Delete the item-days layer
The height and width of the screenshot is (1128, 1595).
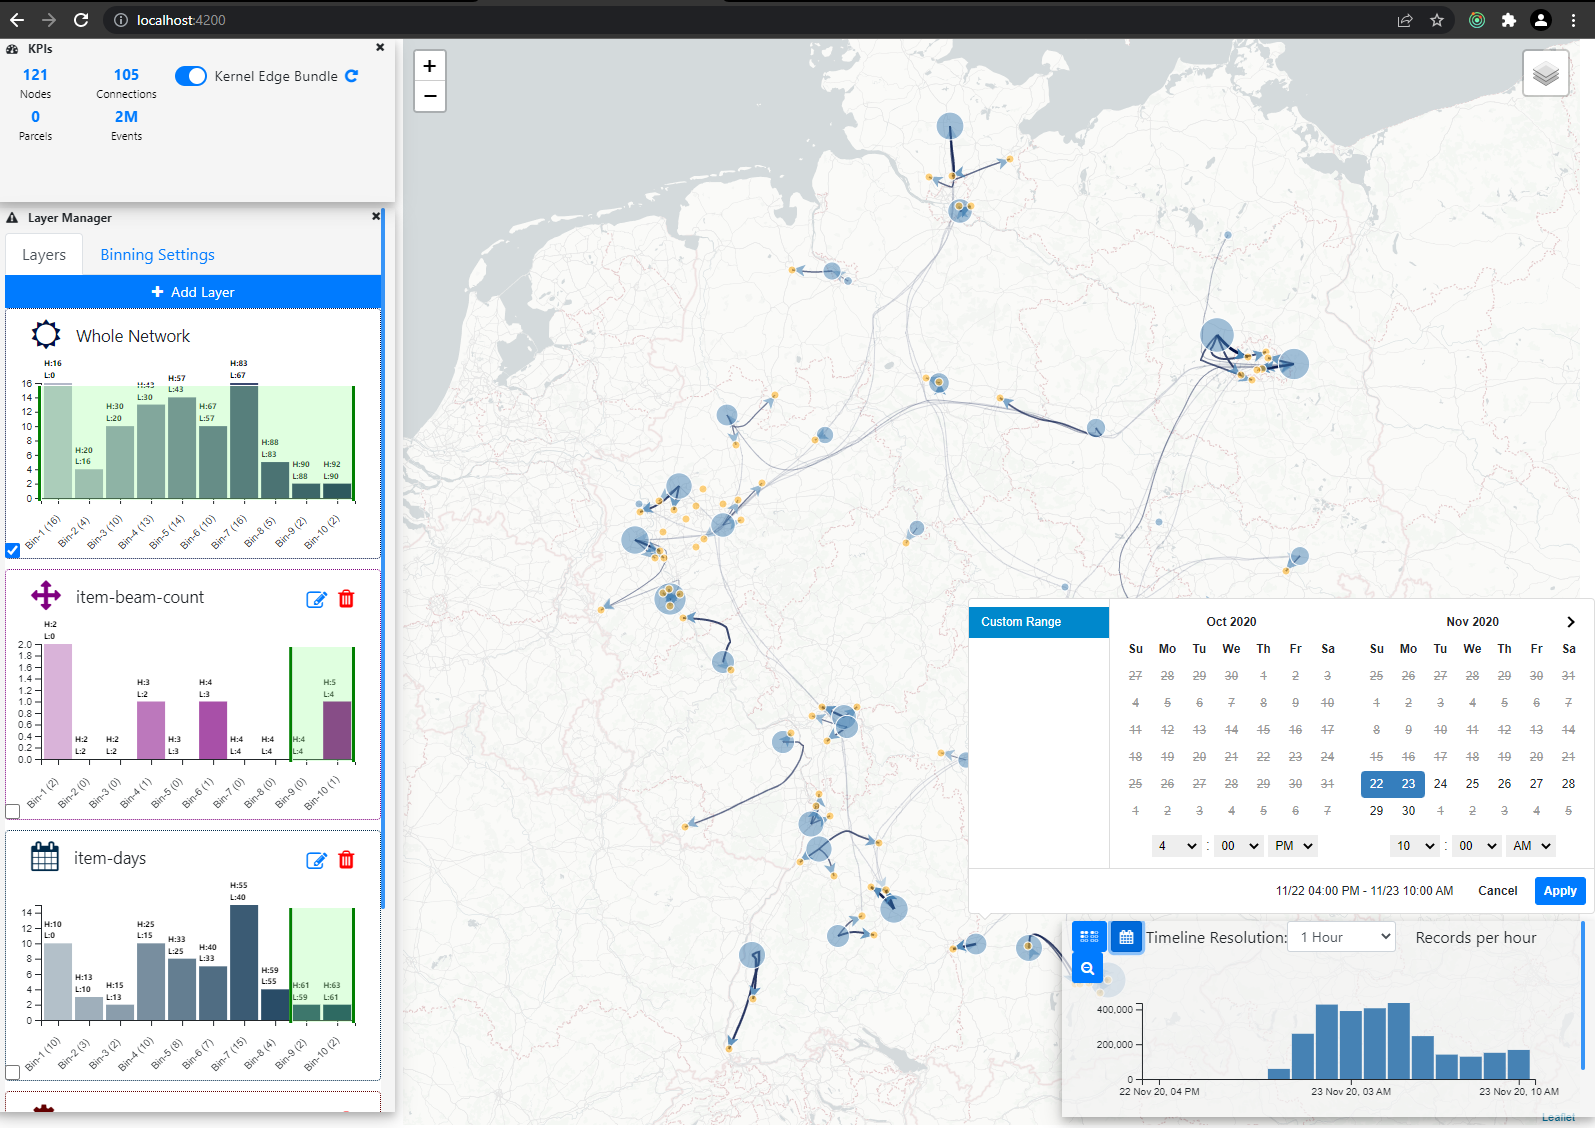[x=346, y=860]
